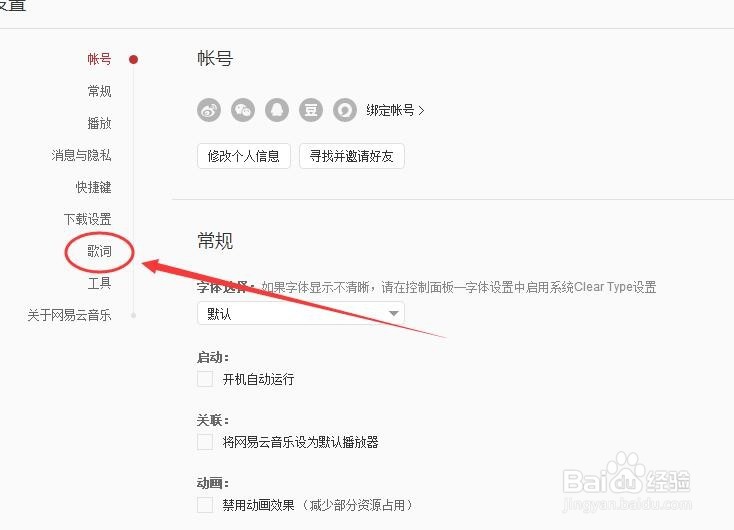Screen dimensions: 734x530
Task: Click the Weibo account binding icon
Action: (x=209, y=110)
